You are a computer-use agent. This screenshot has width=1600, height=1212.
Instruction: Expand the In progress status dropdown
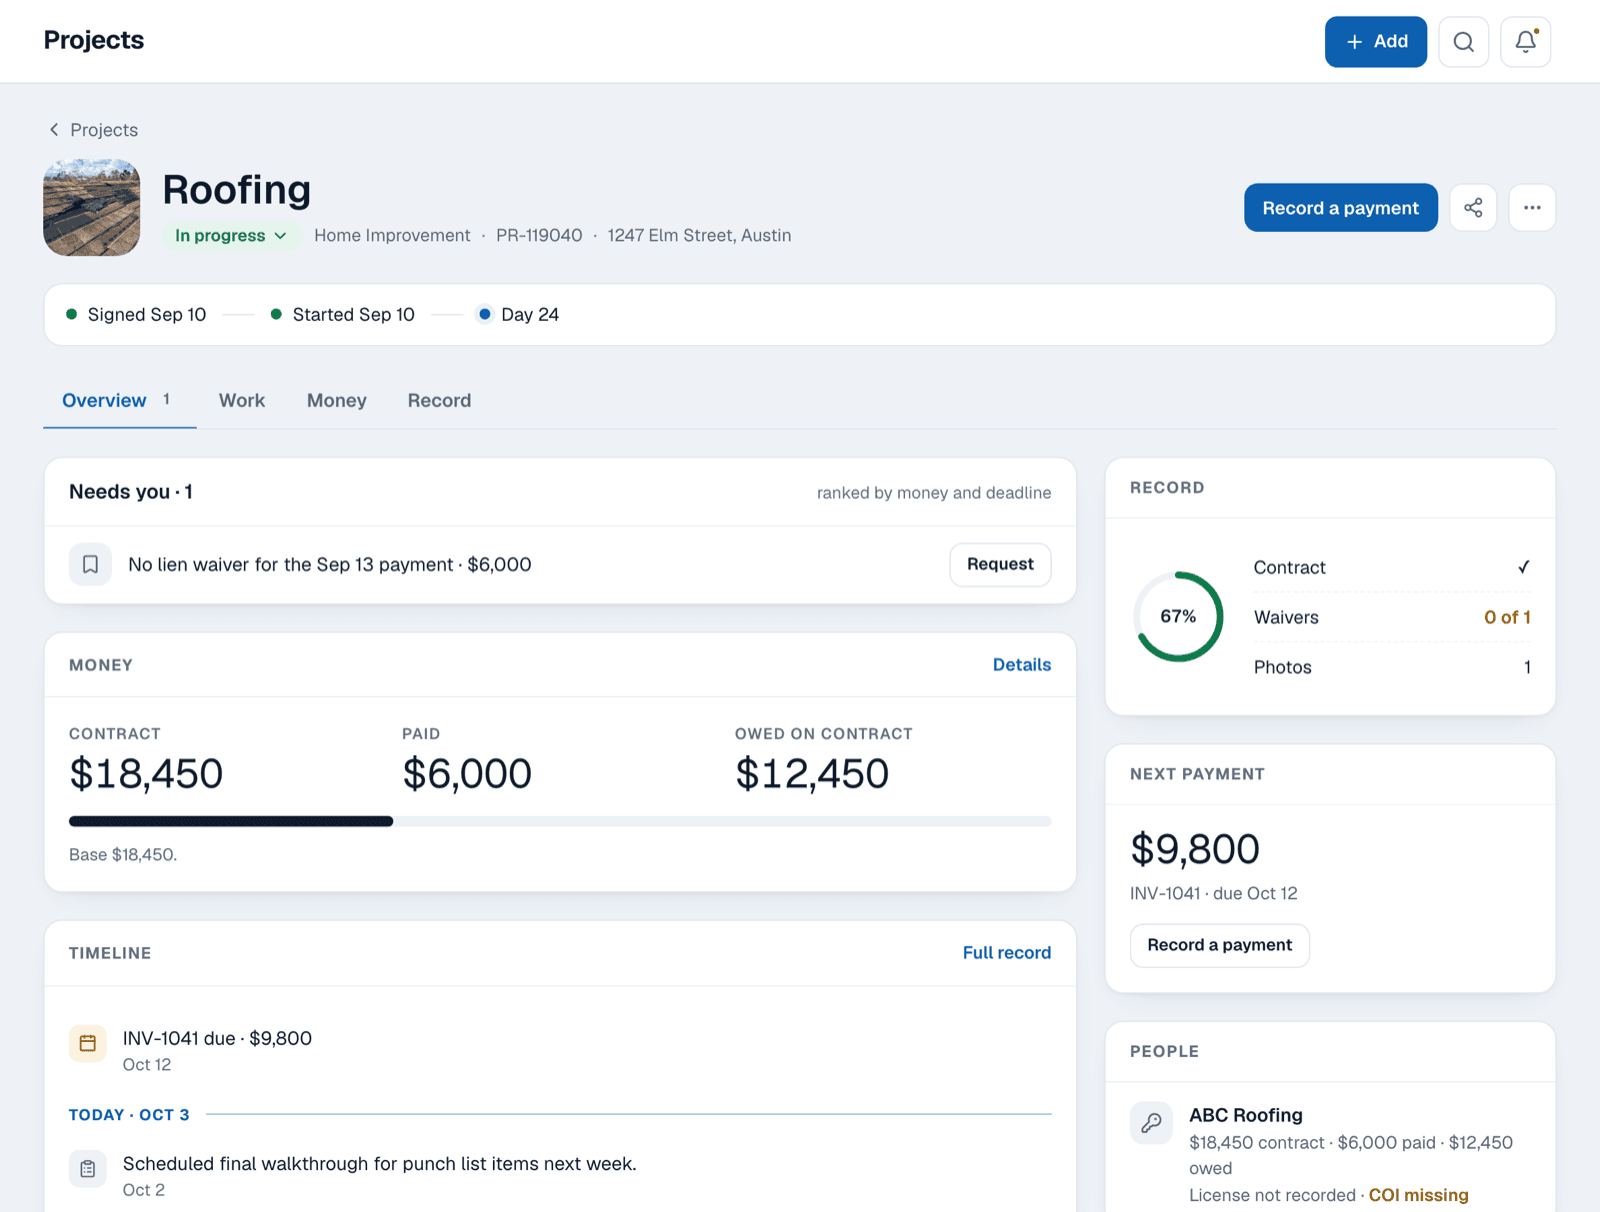231,236
